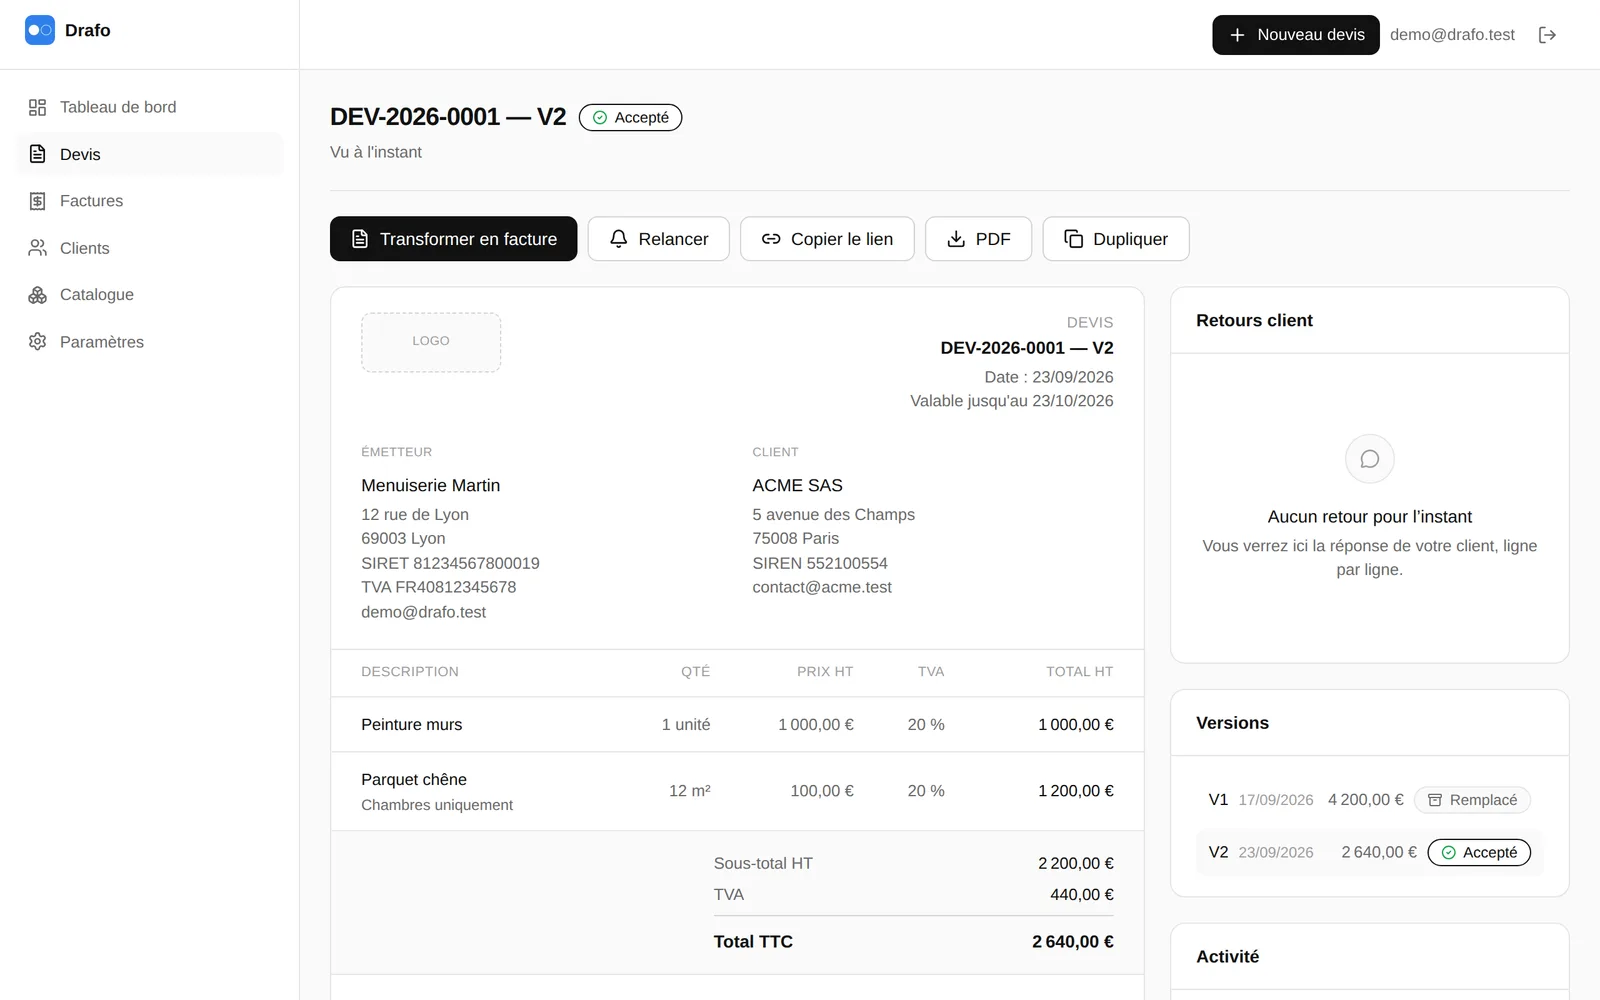The width and height of the screenshot is (1600, 1000).
Task: Click the Paramètres gear icon
Action: pos(37,342)
